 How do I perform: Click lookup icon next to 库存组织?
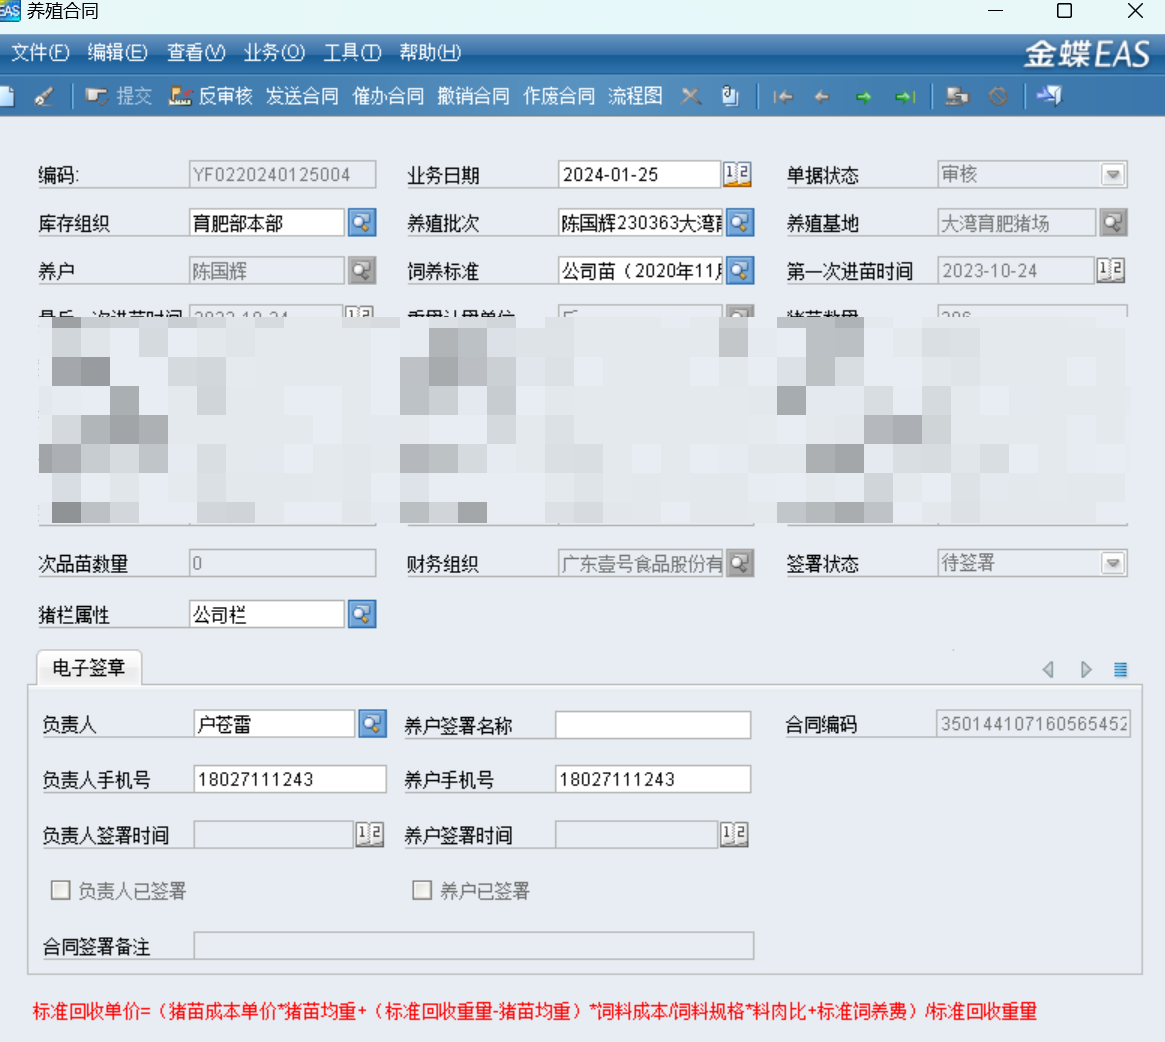[x=362, y=222]
